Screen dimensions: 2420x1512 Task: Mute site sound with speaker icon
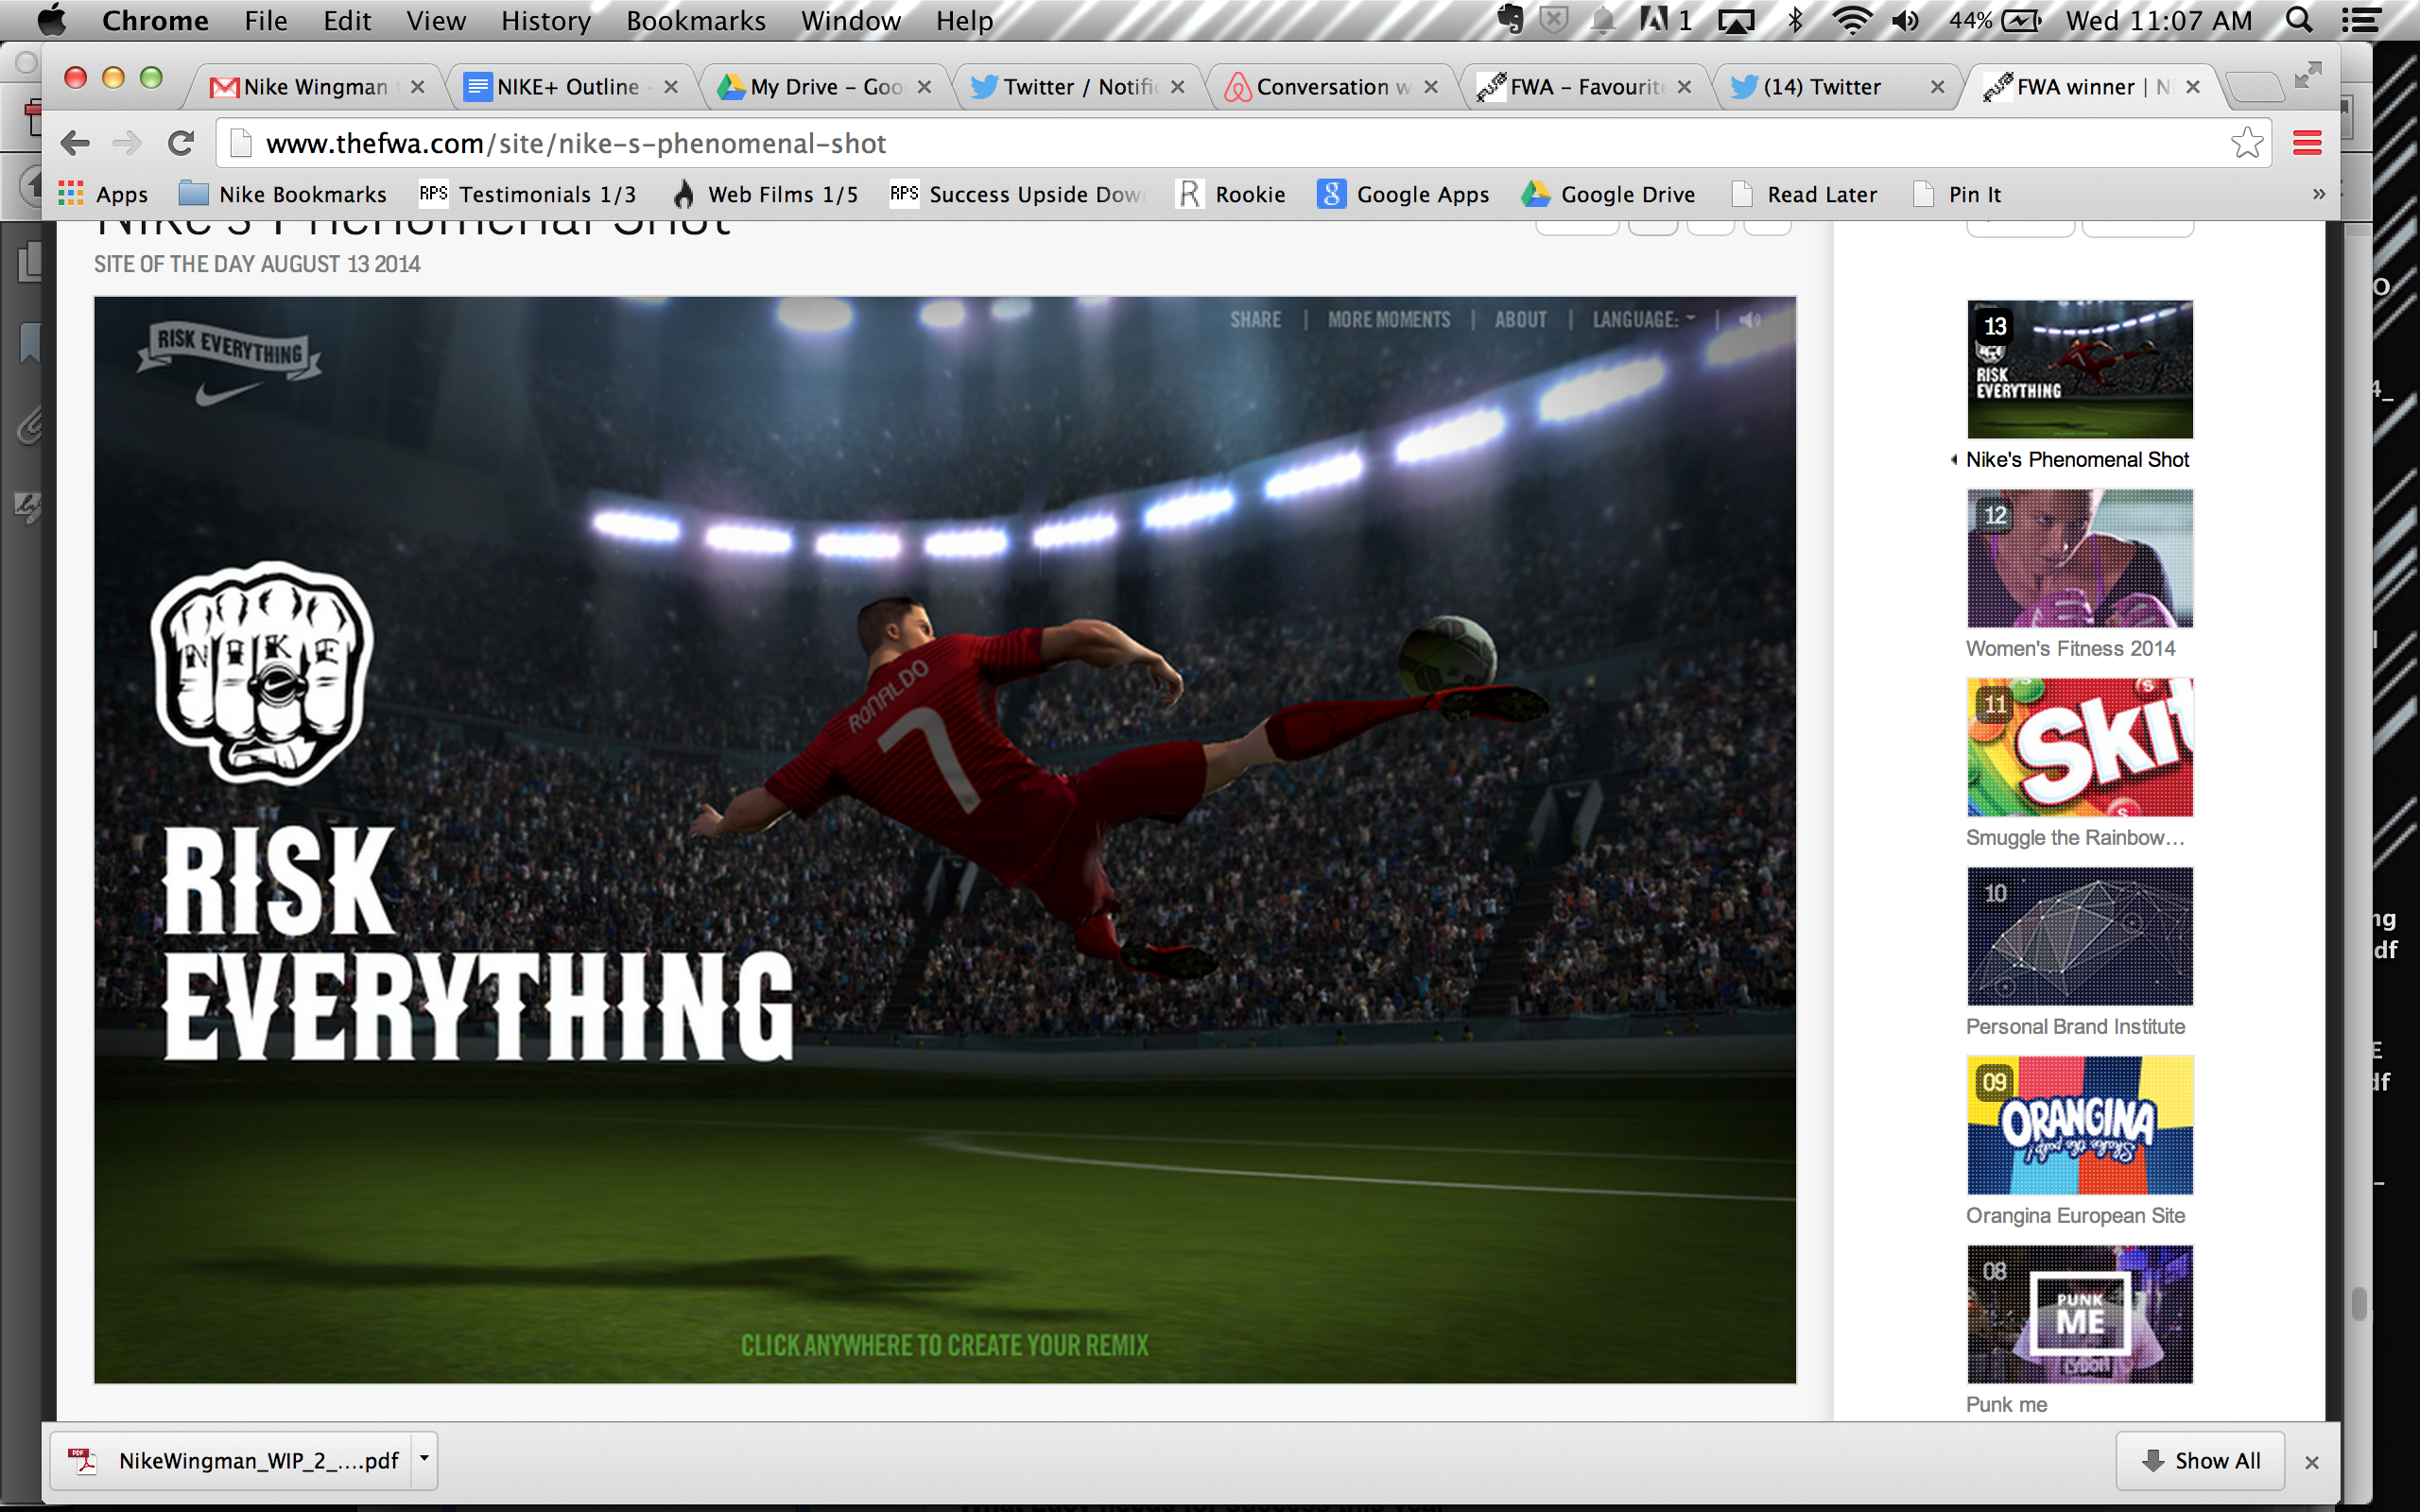pos(1750,320)
